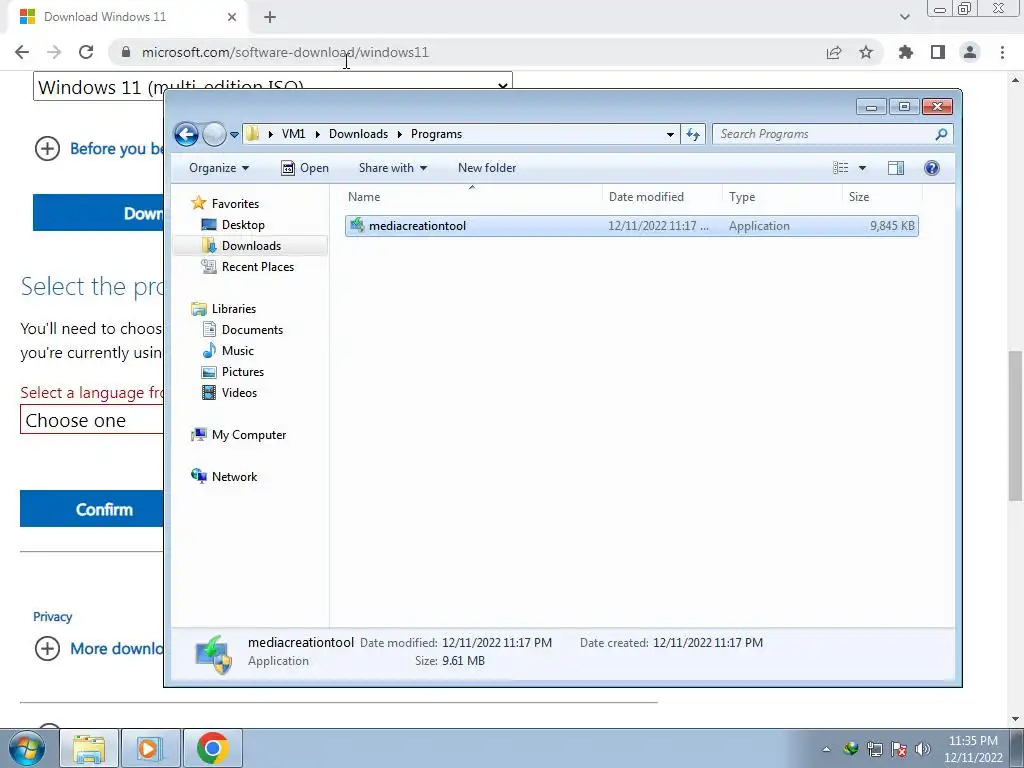Open 'Choose one' language dropdown
Screen dimensions: 1024x768
pyautogui.click(x=91, y=420)
